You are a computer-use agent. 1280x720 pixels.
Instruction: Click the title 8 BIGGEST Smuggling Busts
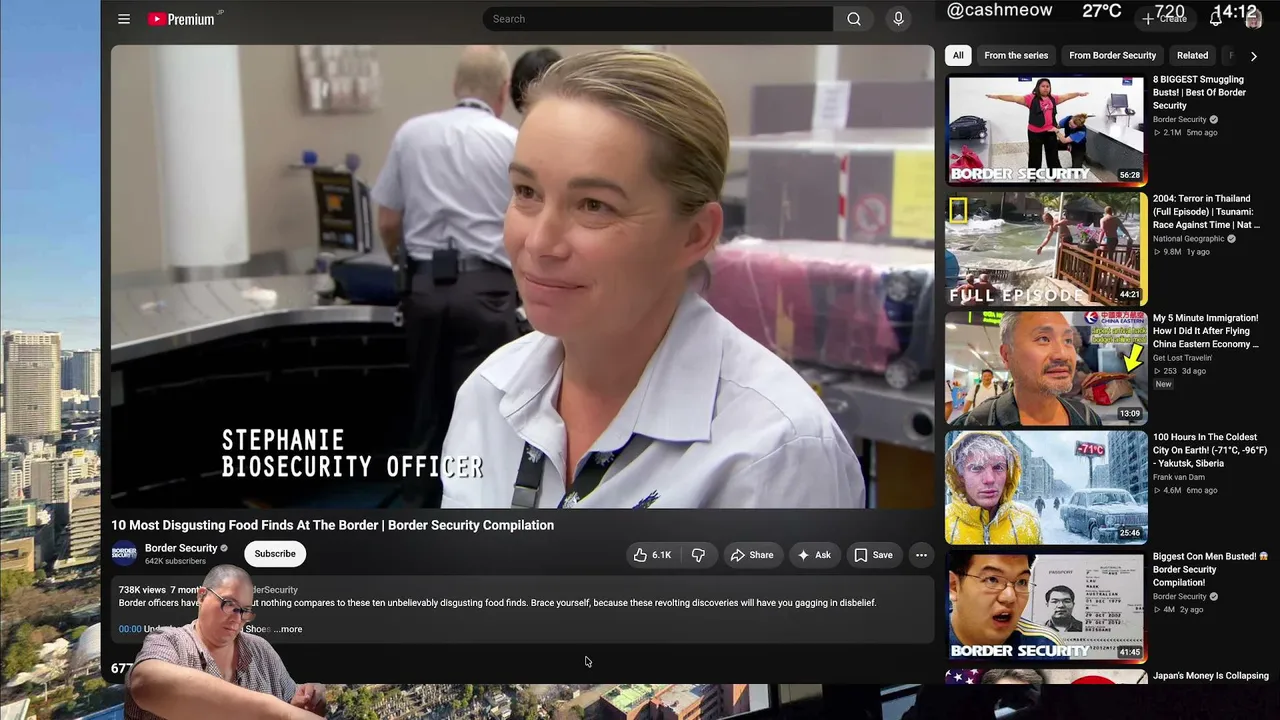1200,92
